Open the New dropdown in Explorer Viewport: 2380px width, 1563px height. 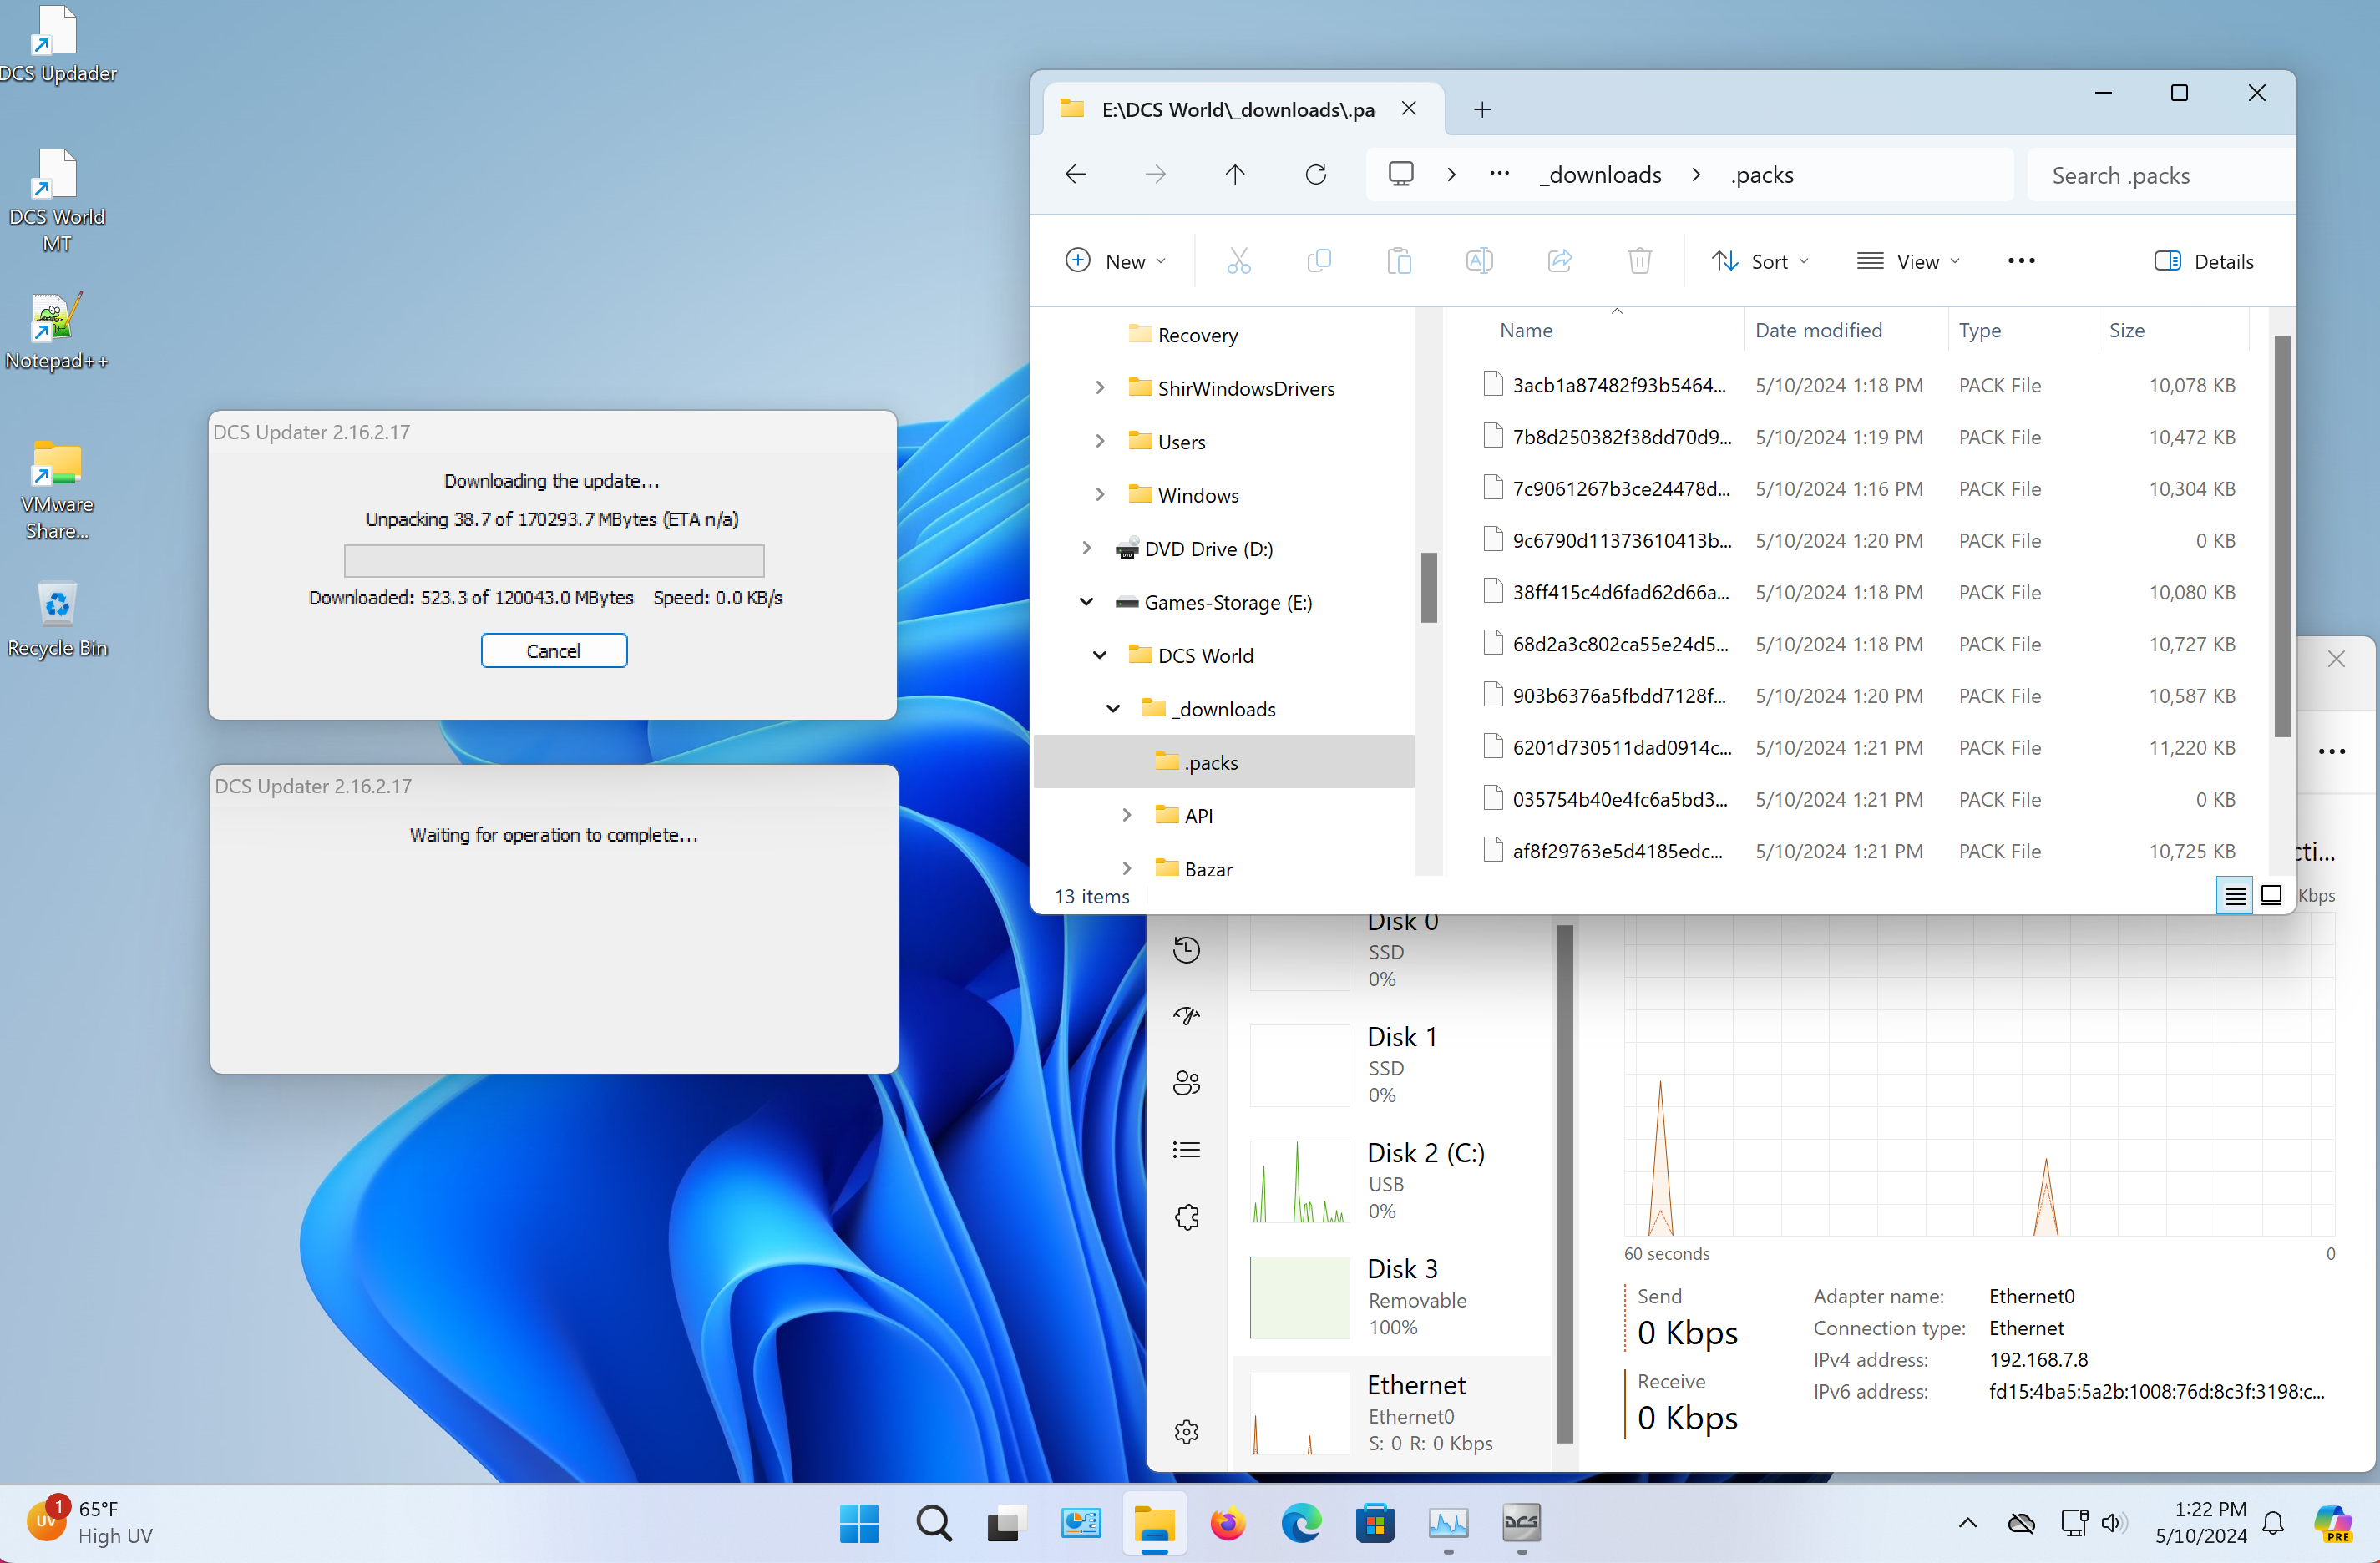1116,261
